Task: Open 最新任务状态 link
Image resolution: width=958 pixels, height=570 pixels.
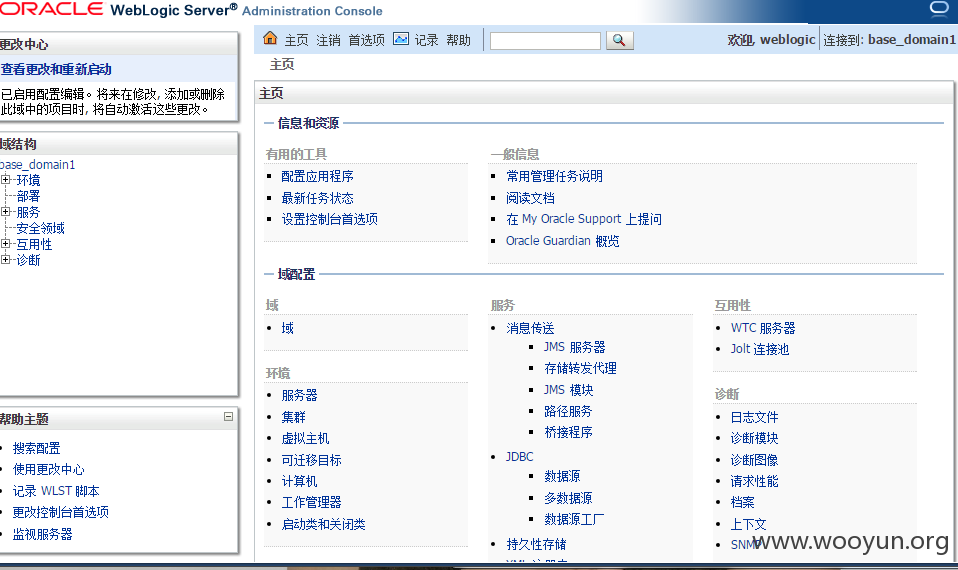Action: [x=317, y=198]
